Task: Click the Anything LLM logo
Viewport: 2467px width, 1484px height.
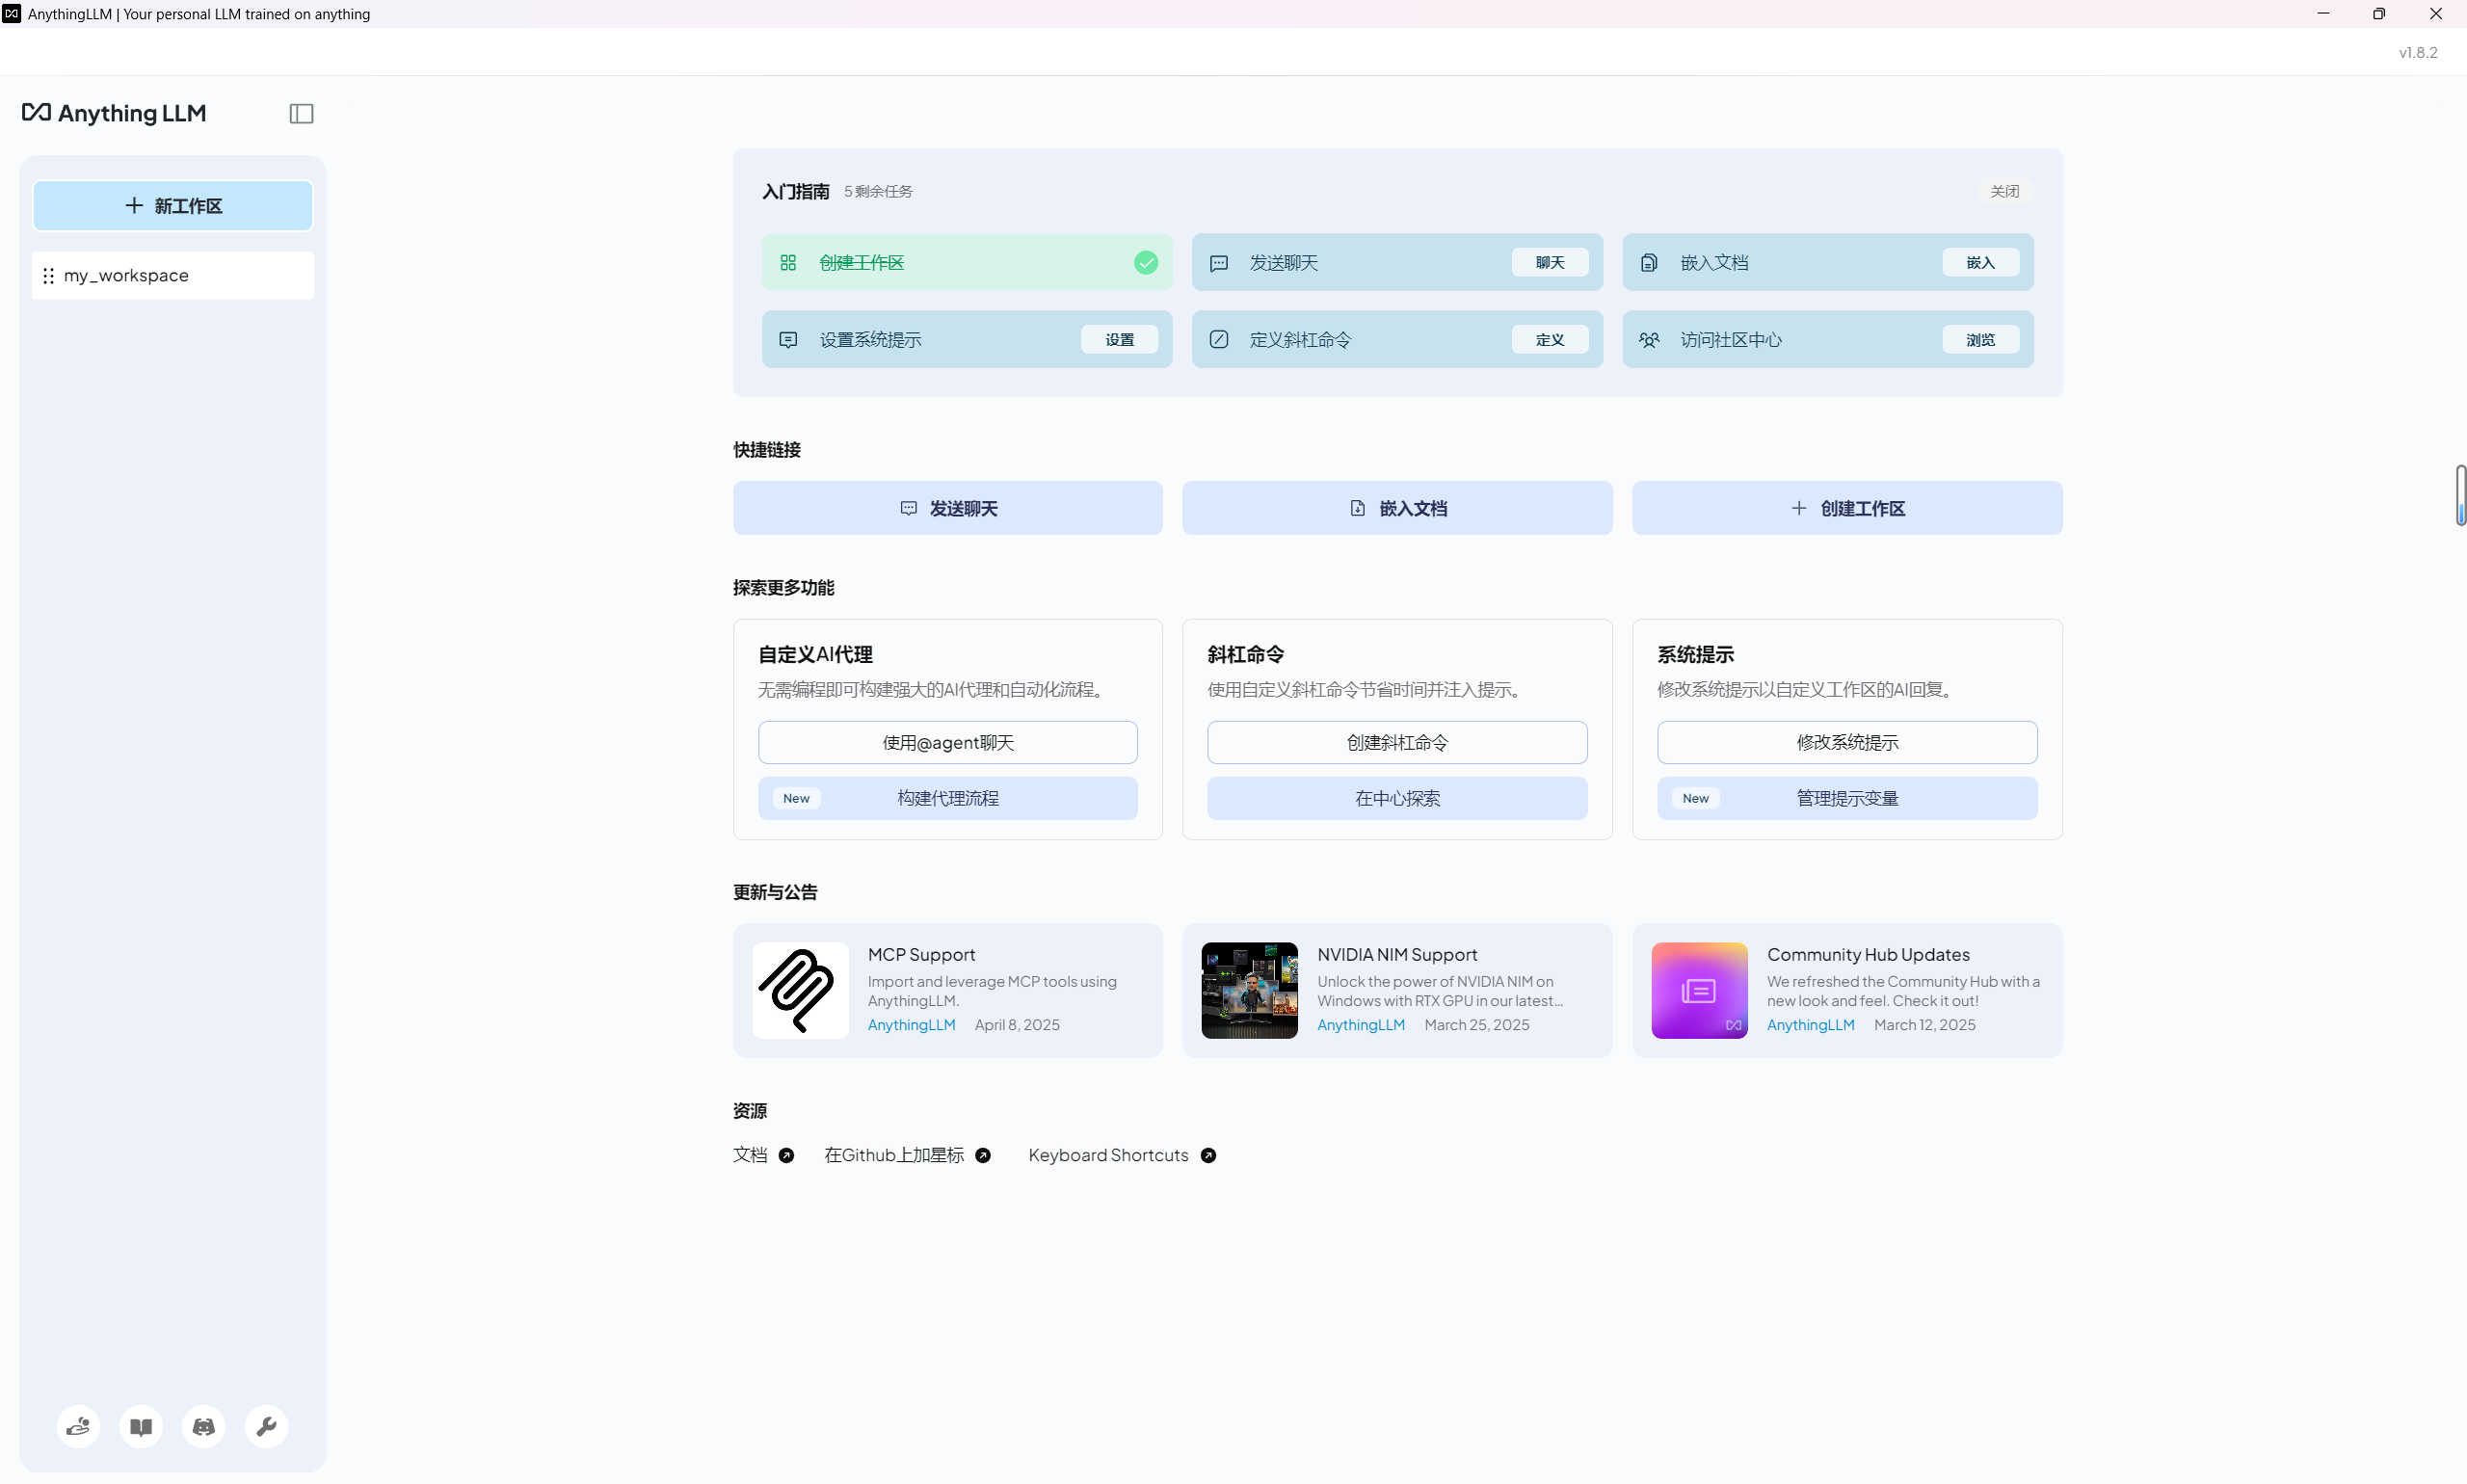Action: [x=114, y=113]
